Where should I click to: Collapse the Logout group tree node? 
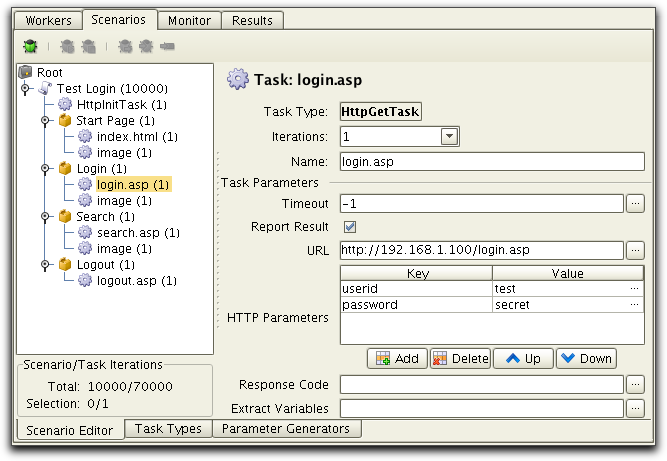[x=45, y=265]
